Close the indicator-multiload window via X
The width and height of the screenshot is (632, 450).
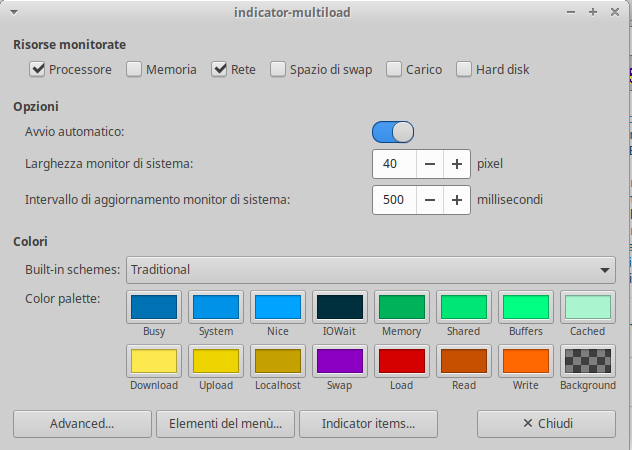click(x=615, y=12)
